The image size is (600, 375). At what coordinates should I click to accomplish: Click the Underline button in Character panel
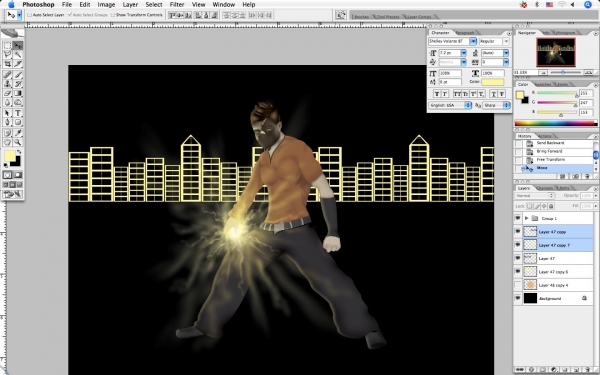494,94
